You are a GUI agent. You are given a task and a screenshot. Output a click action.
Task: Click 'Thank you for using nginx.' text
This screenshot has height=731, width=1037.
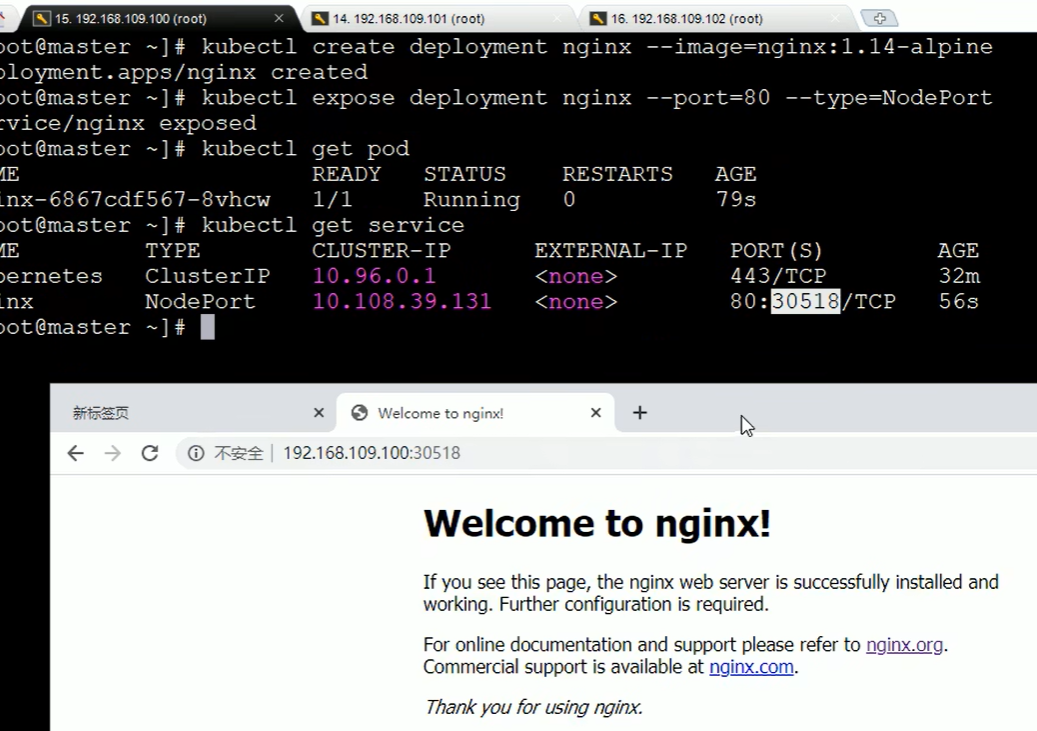click(534, 707)
